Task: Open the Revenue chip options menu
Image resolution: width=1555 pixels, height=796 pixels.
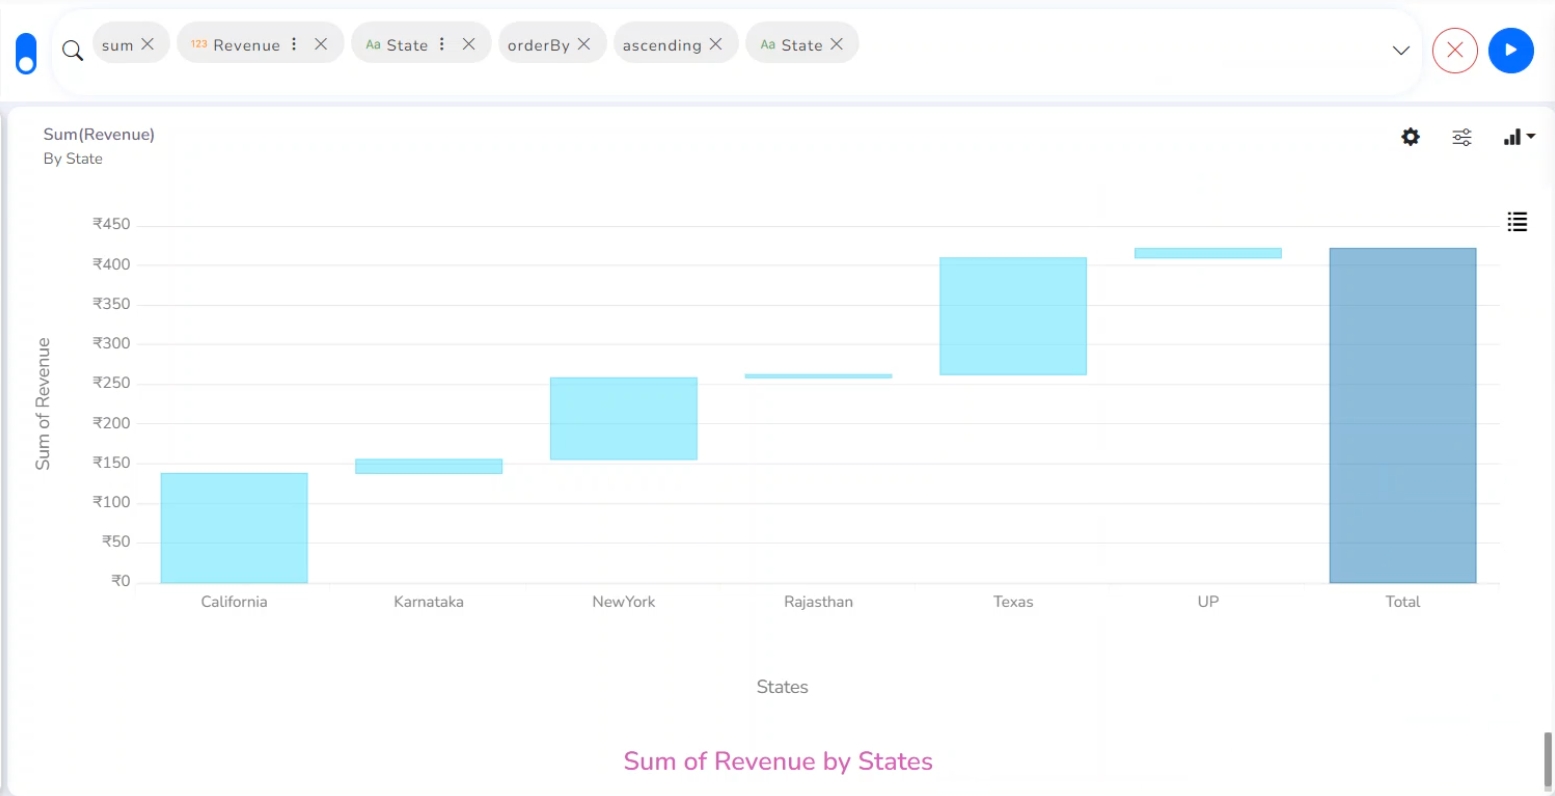Action: [294, 44]
